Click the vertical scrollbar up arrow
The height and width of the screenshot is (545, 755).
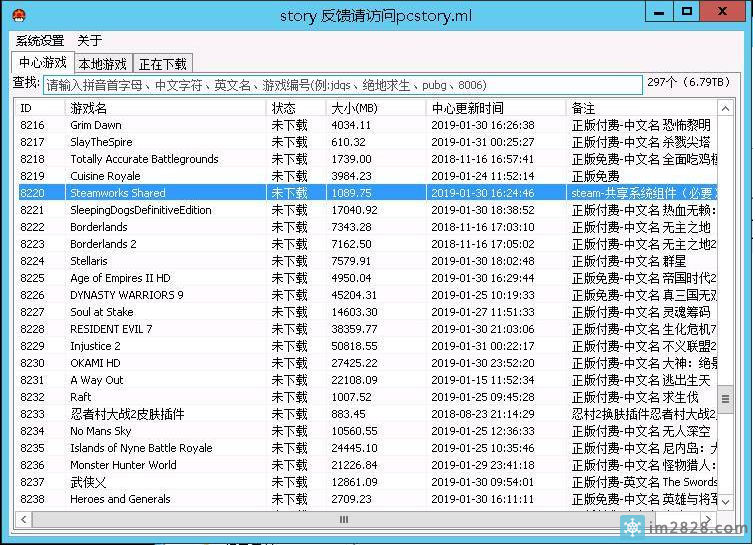pyautogui.click(x=725, y=109)
